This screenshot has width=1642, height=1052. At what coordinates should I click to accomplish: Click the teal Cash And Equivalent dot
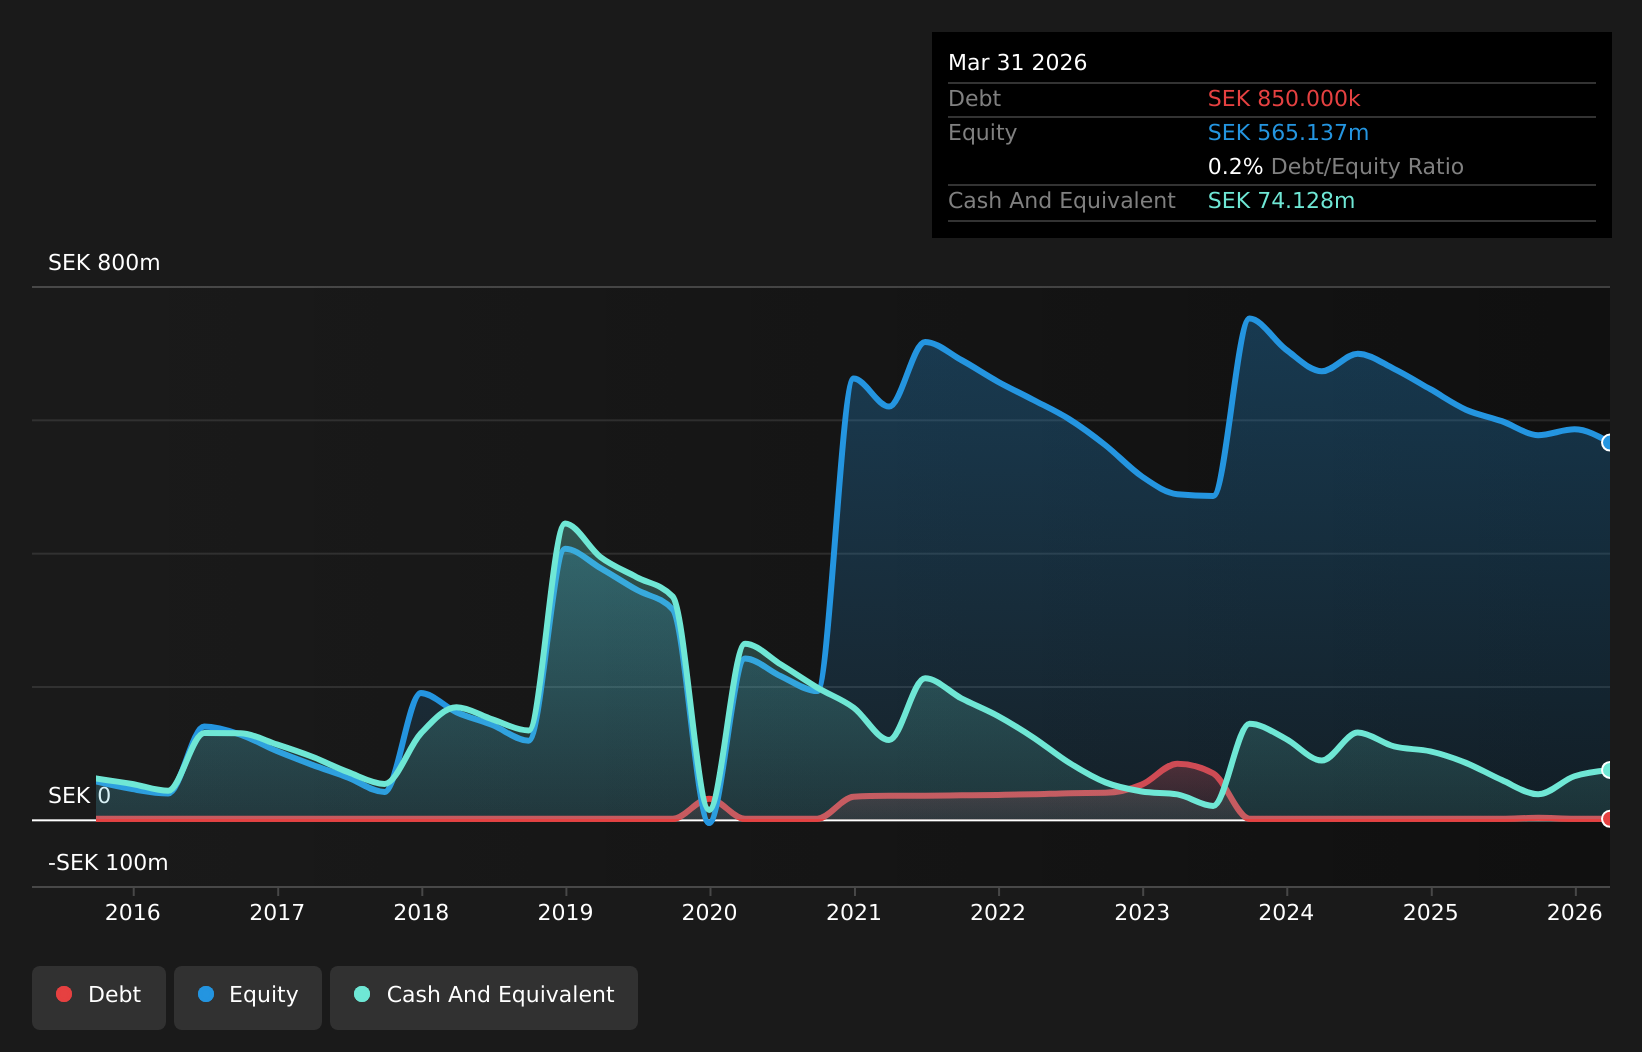(x=362, y=994)
